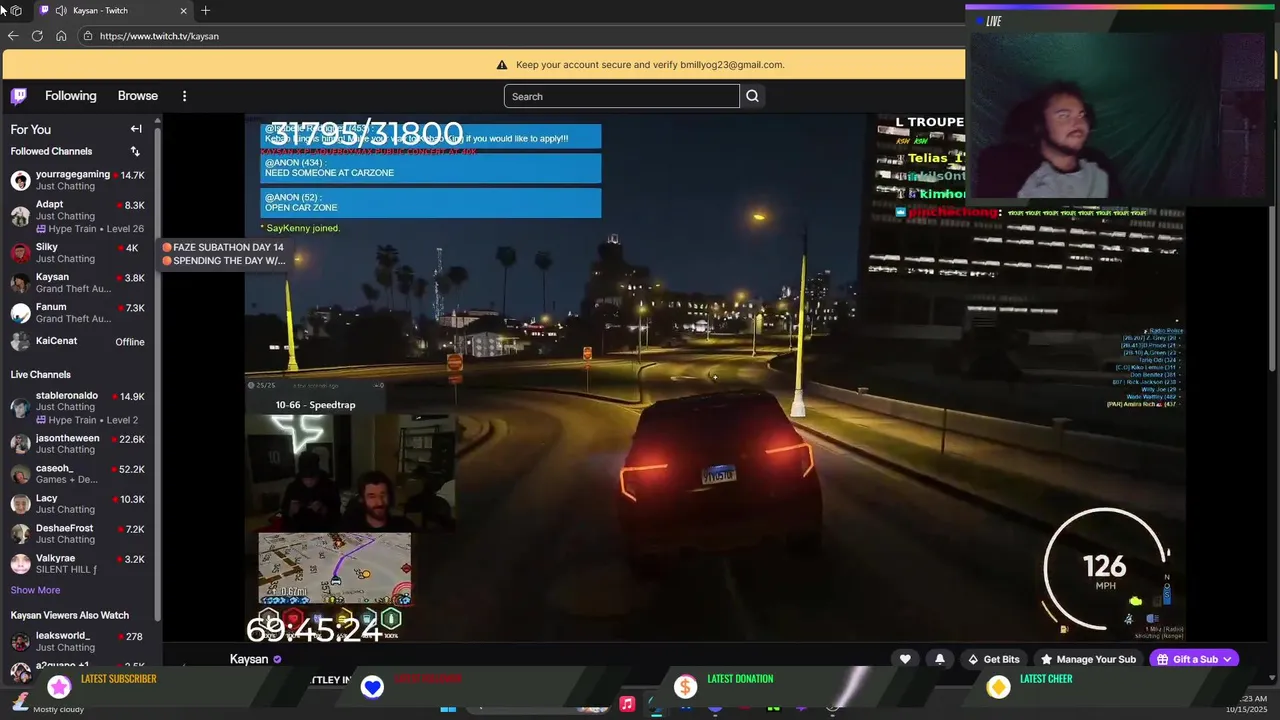
Task: Open the weather widget Mostly cloudy
Action: click(x=46, y=704)
